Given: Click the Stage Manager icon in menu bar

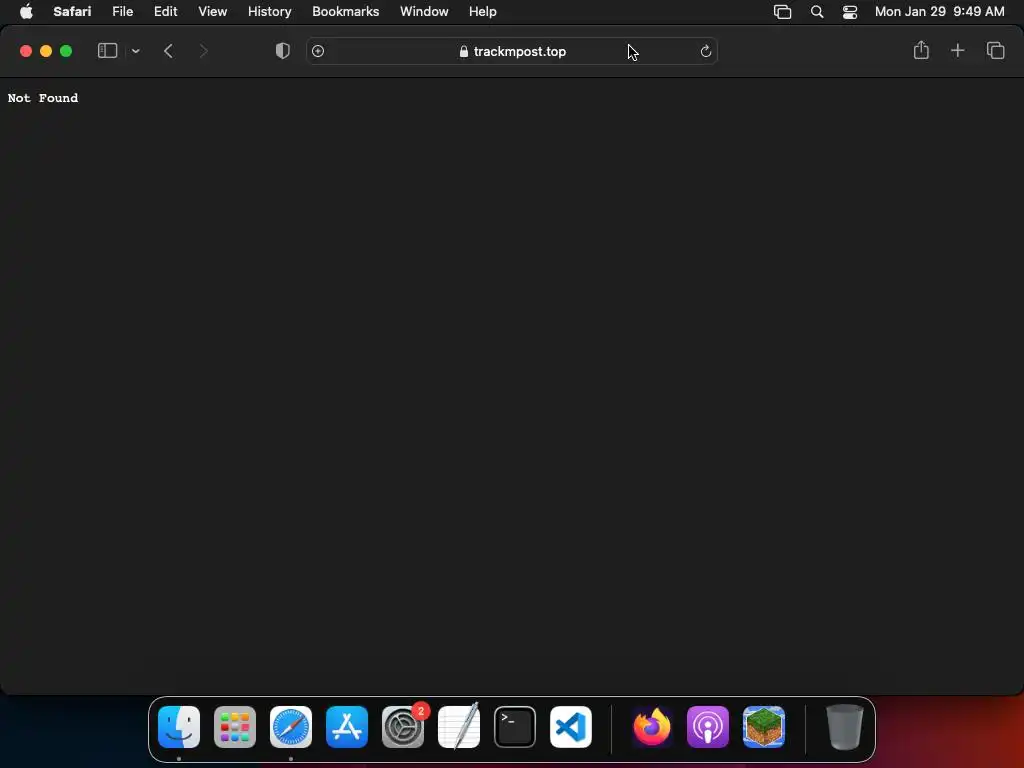Looking at the screenshot, I should coord(782,12).
